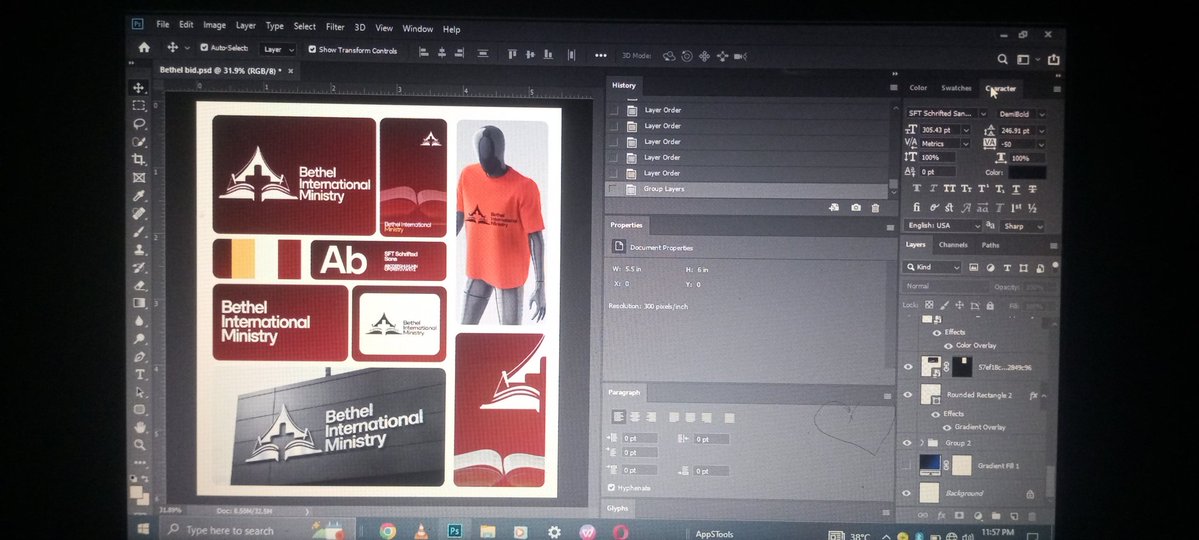This screenshot has width=1199, height=540.
Task: Apply Underline style in Character panel
Action: coord(1015,190)
